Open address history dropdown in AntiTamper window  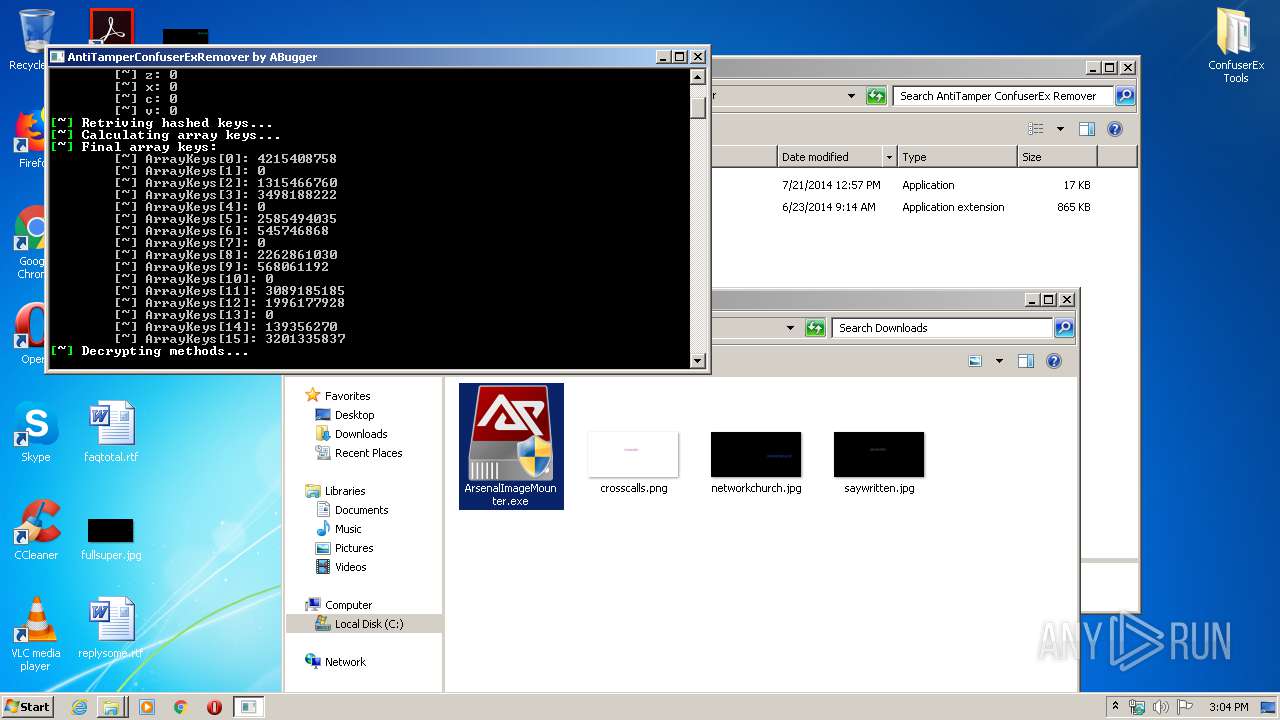(851, 96)
